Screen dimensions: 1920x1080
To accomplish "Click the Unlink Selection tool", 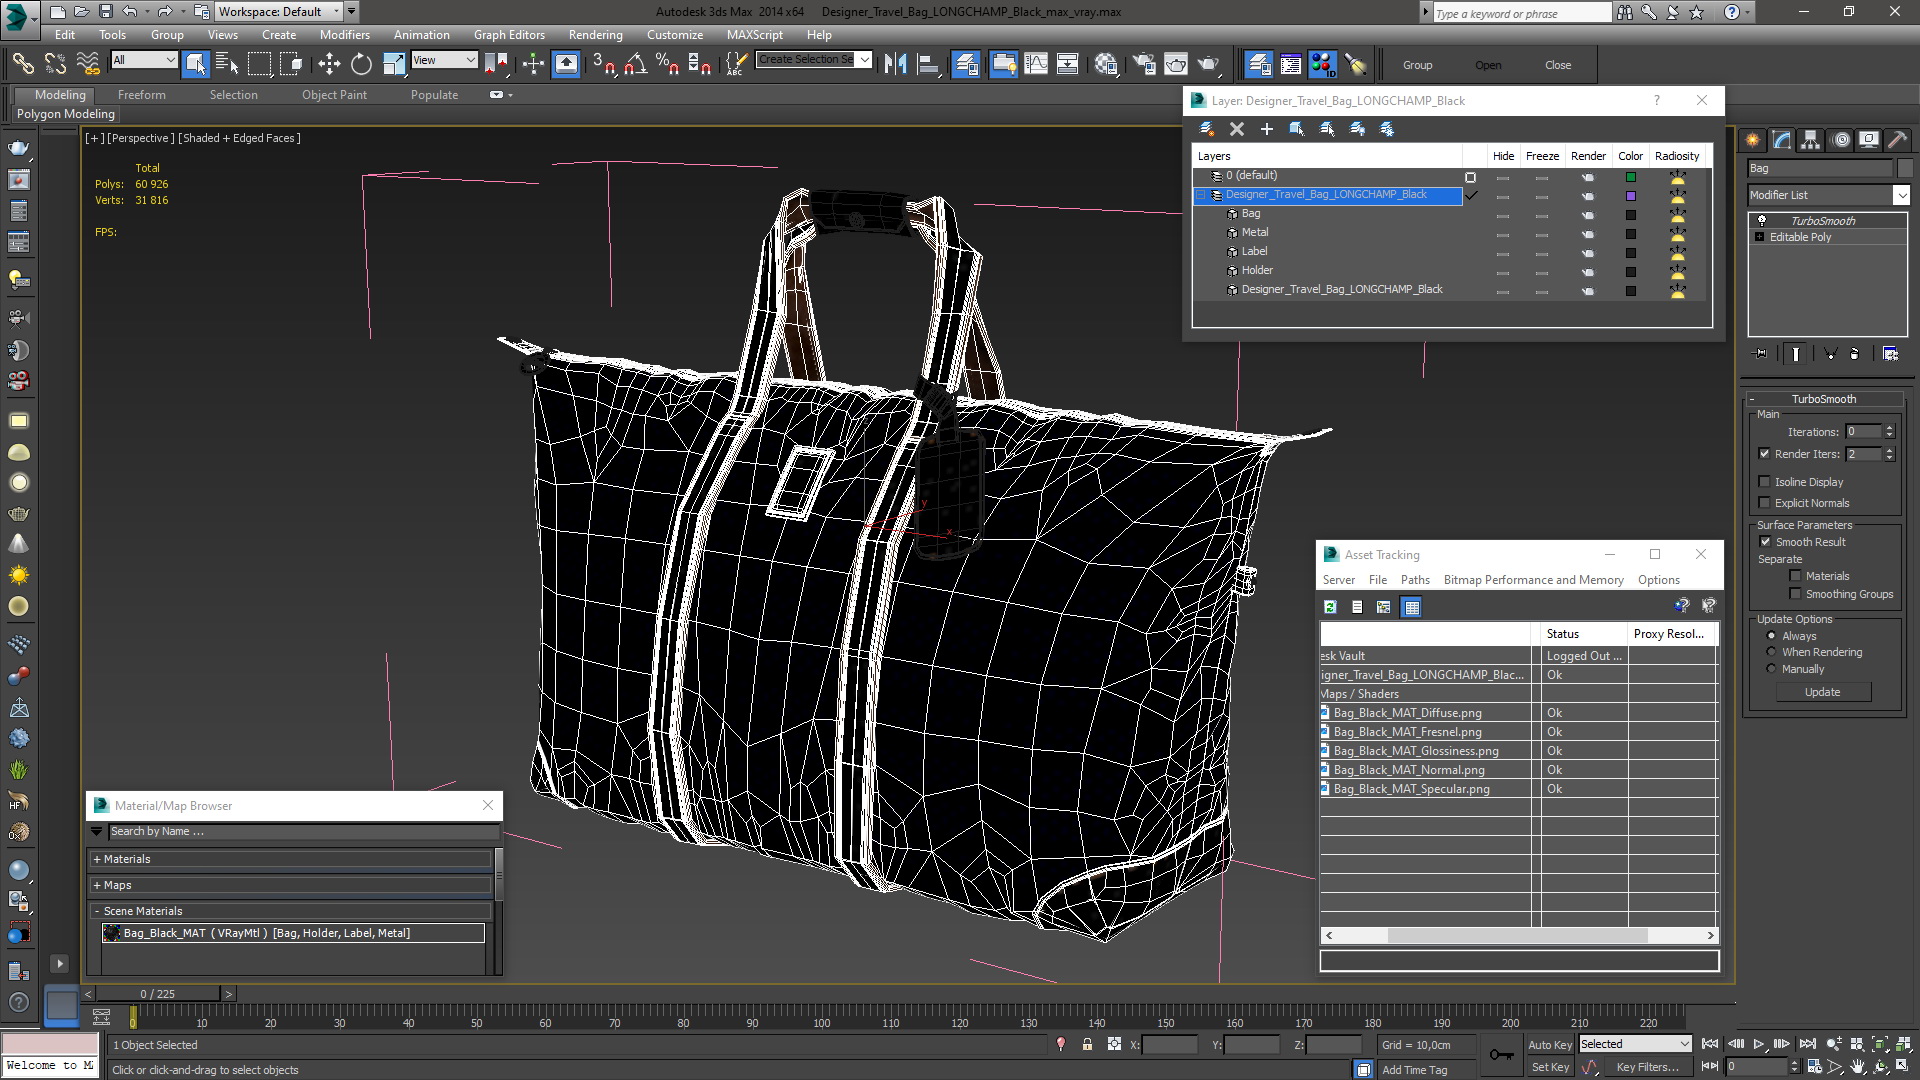I will 55,64.
